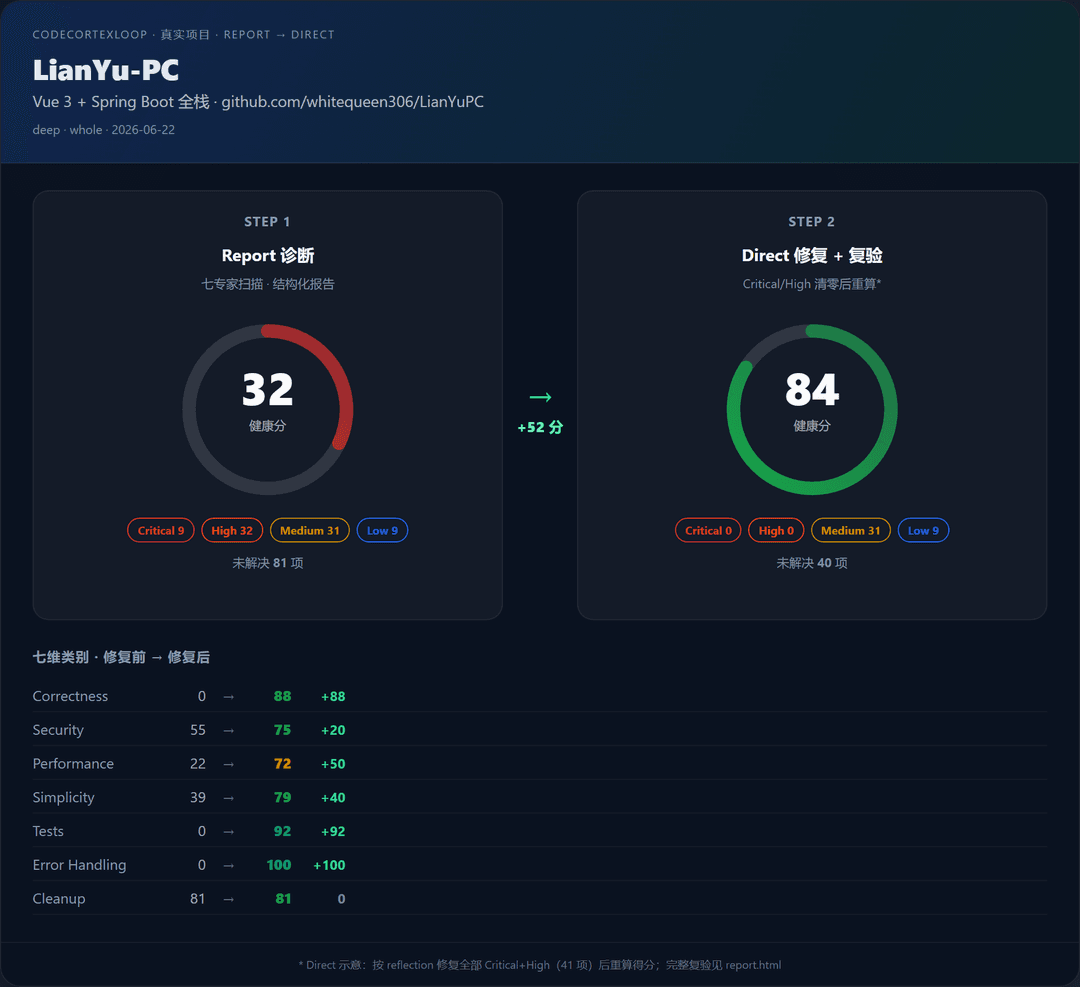Select the Correctness category row
Viewport: 1080px width, 987px height.
pyautogui.click(x=539, y=696)
